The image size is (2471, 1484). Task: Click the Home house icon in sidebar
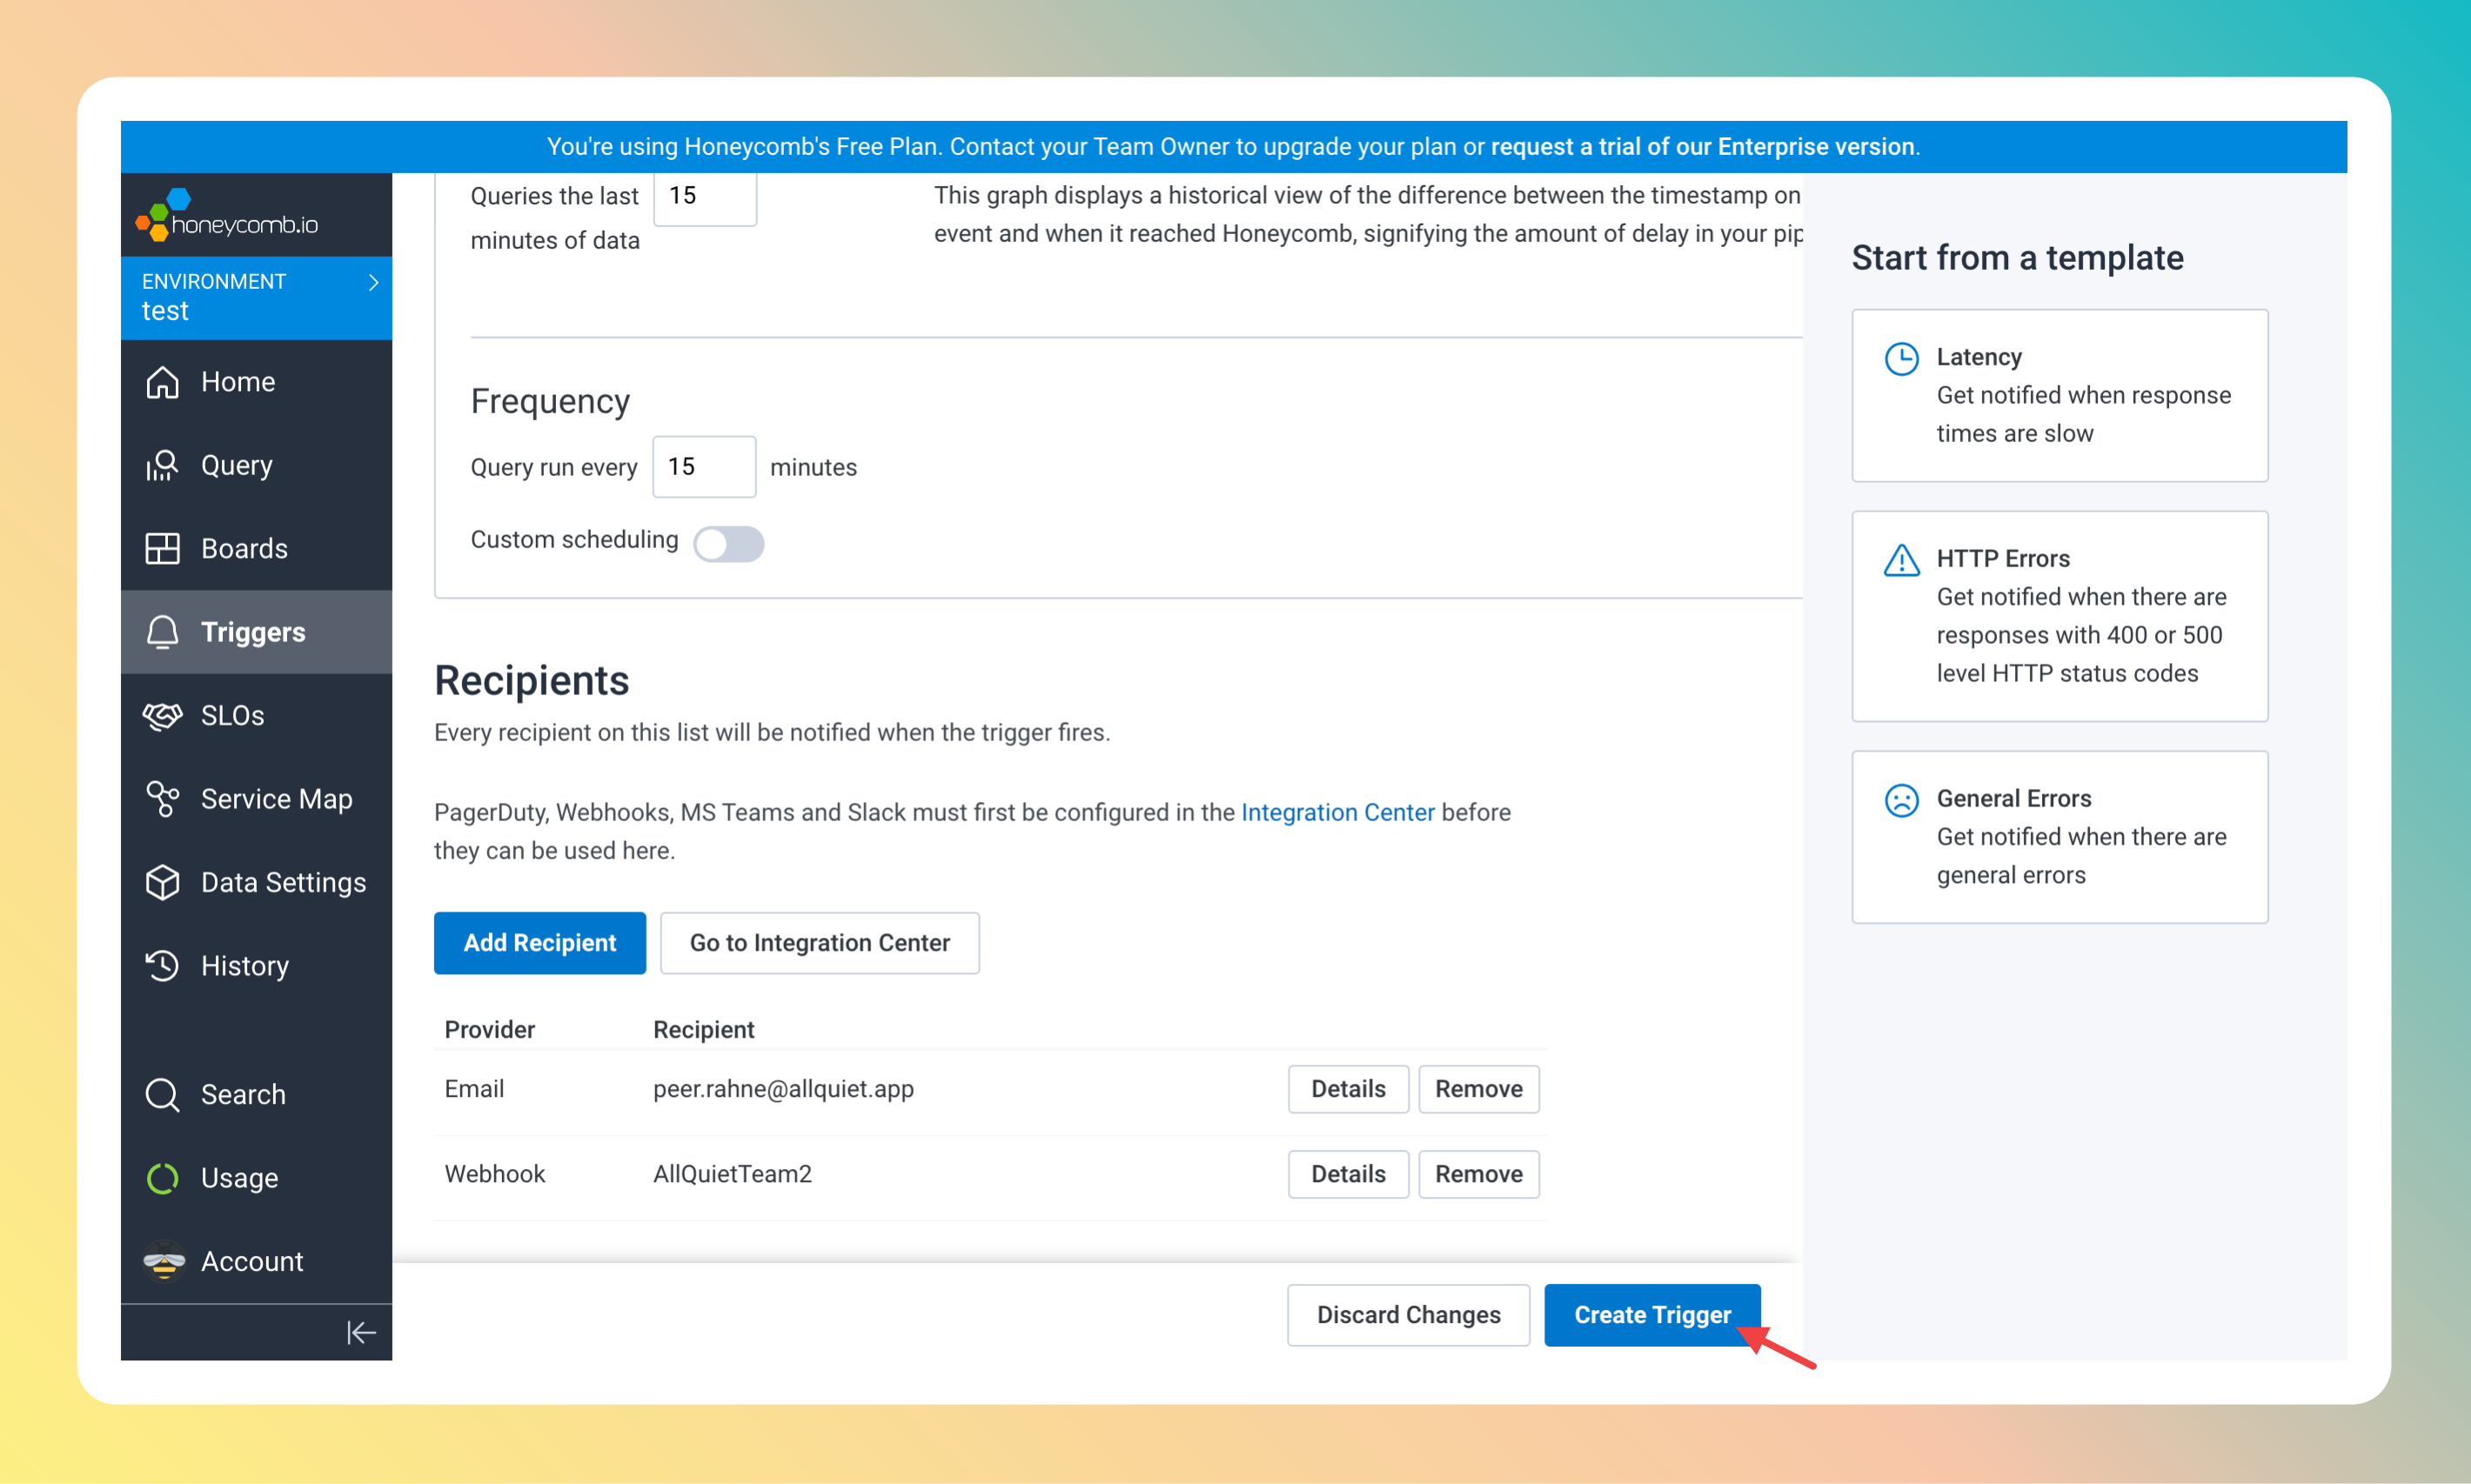coord(162,382)
